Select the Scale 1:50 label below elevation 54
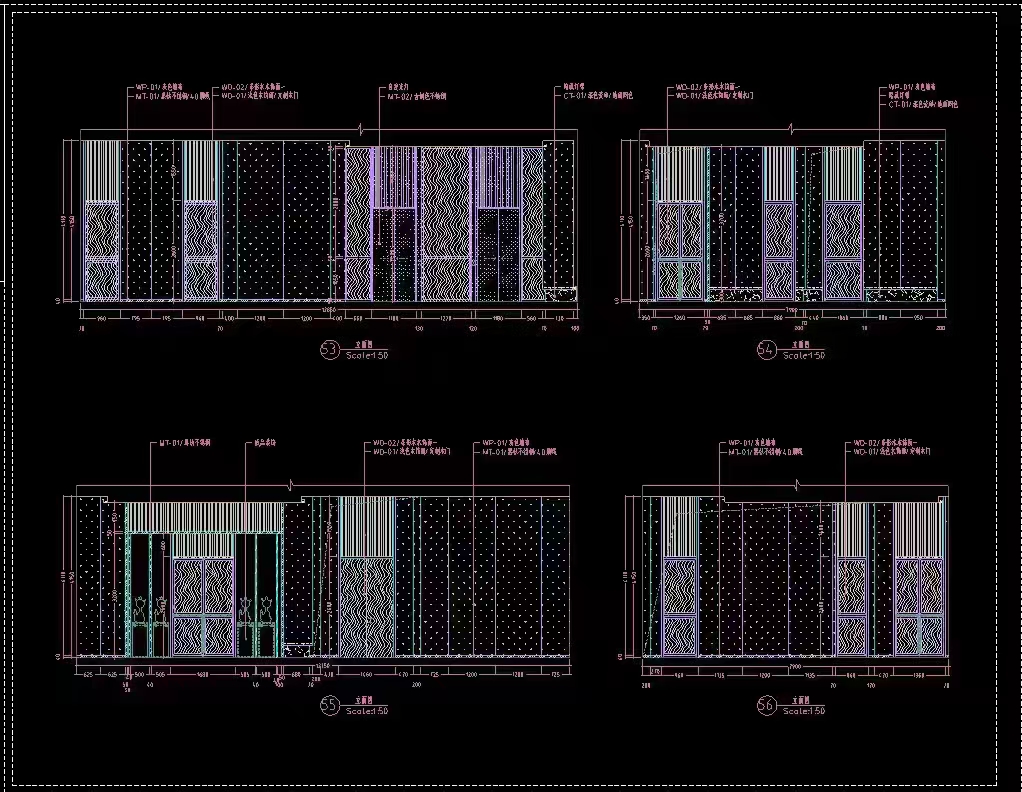Image resolution: width=1022 pixels, height=792 pixels. pyautogui.click(x=804, y=355)
